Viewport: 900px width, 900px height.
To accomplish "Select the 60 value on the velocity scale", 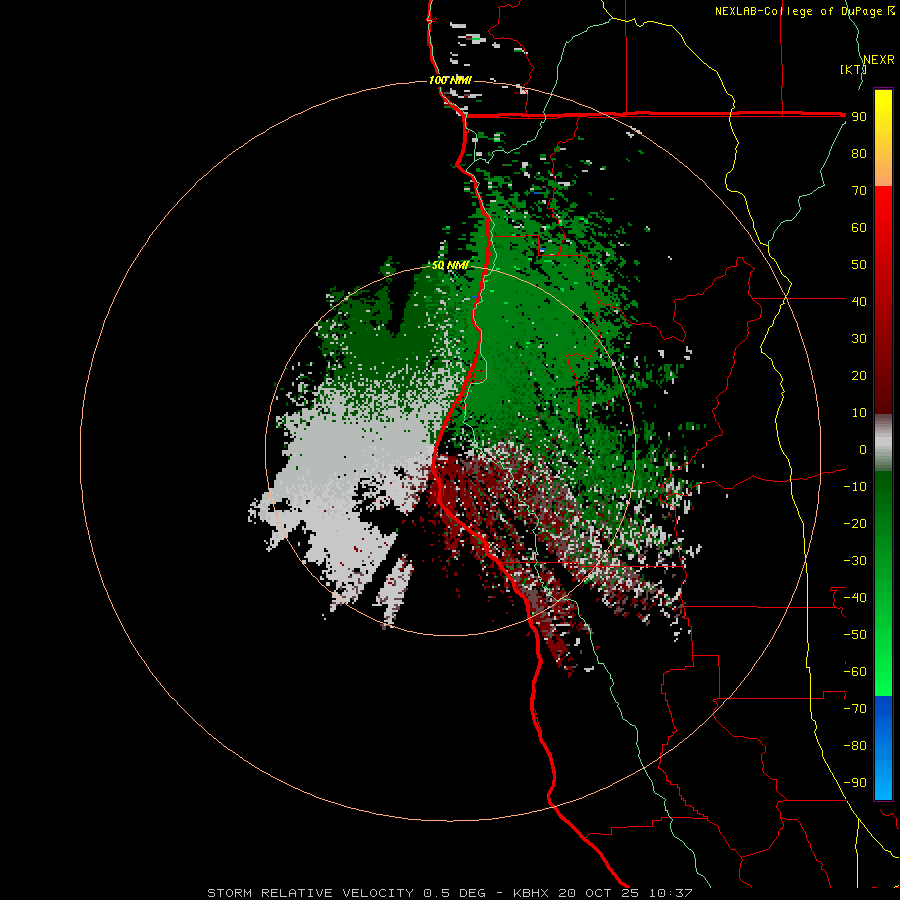I will (x=859, y=228).
